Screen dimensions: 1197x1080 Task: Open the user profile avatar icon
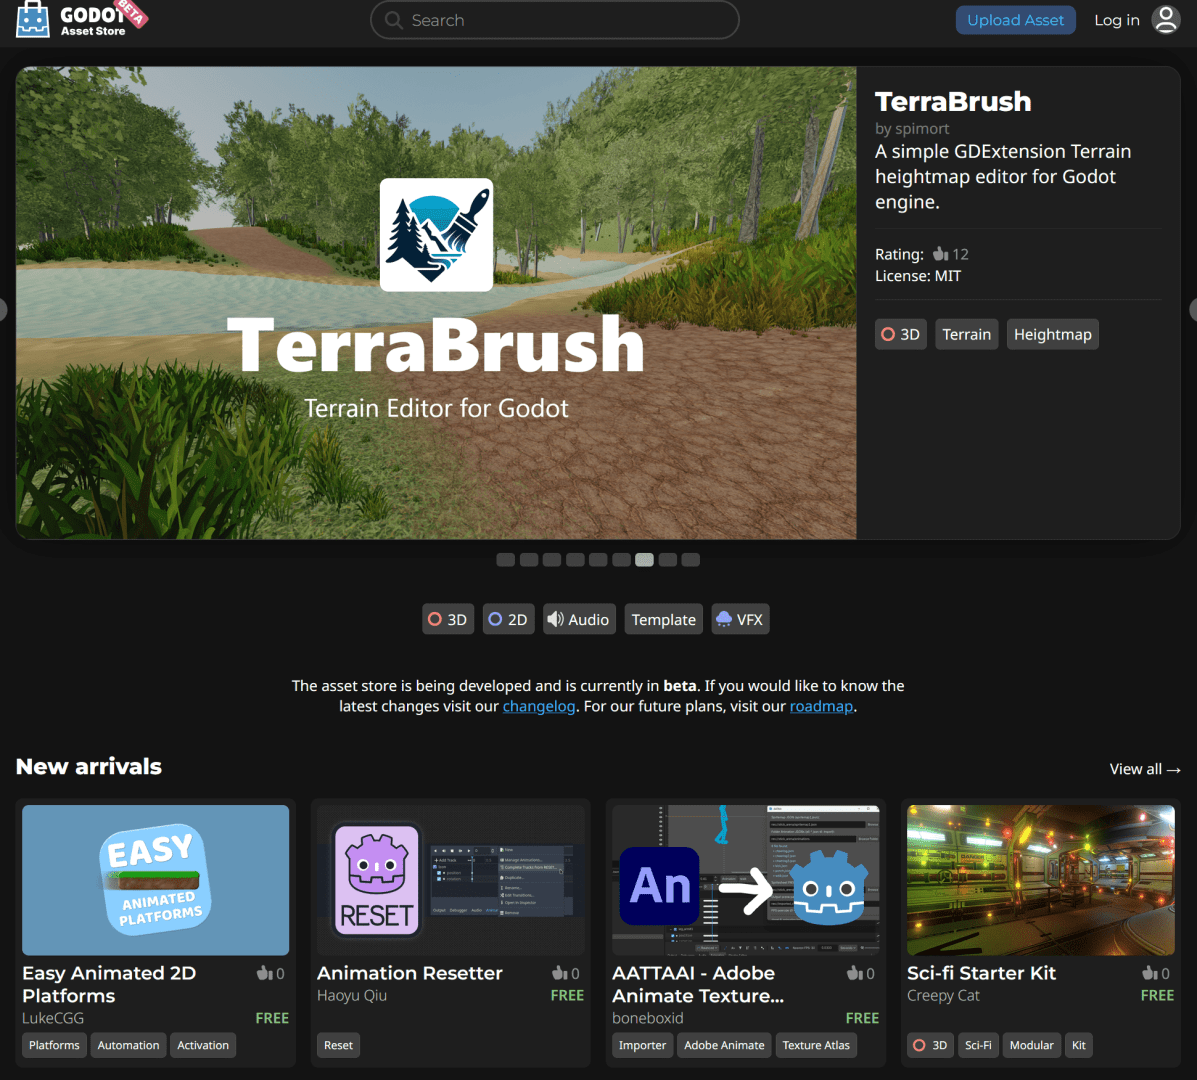coord(1166,20)
